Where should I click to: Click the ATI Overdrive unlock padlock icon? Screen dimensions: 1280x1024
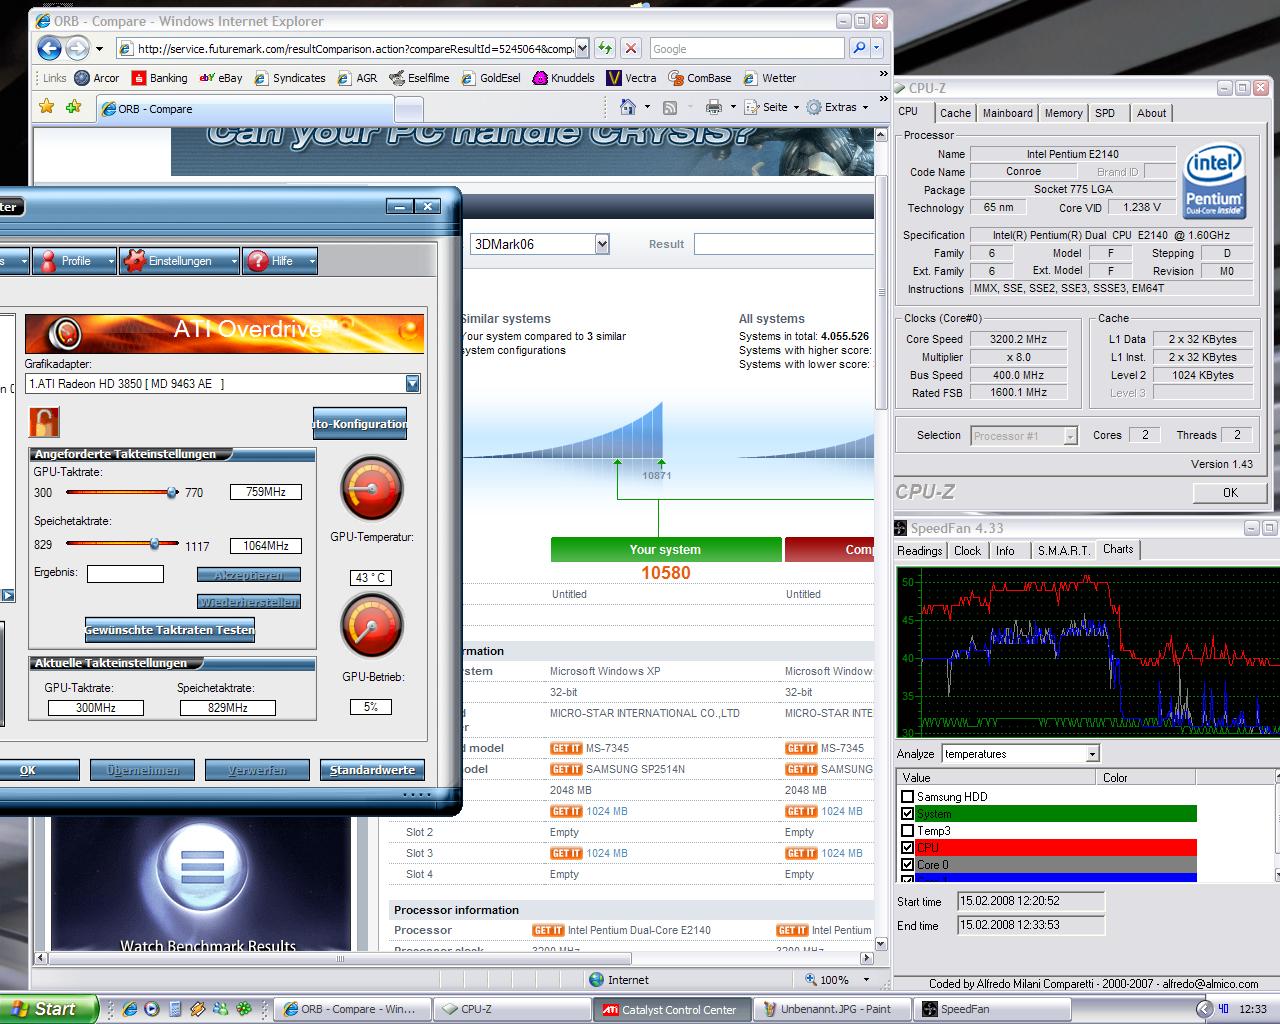click(43, 422)
